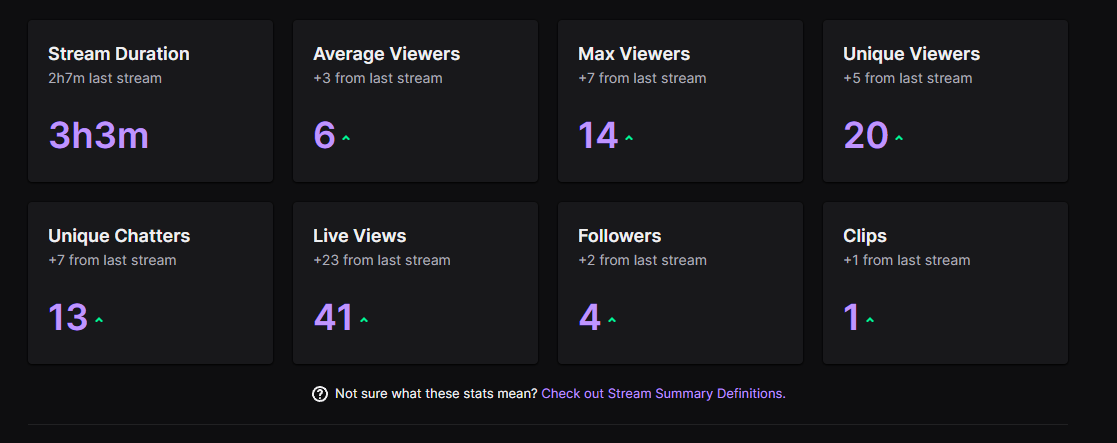Click the Live Views value 41

point(333,318)
